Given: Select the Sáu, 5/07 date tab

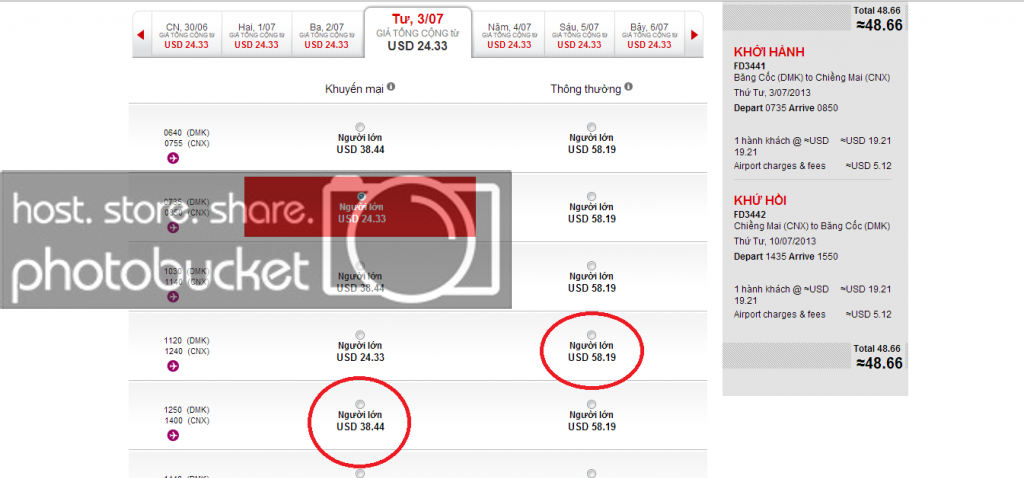Looking at the screenshot, I should (577, 35).
